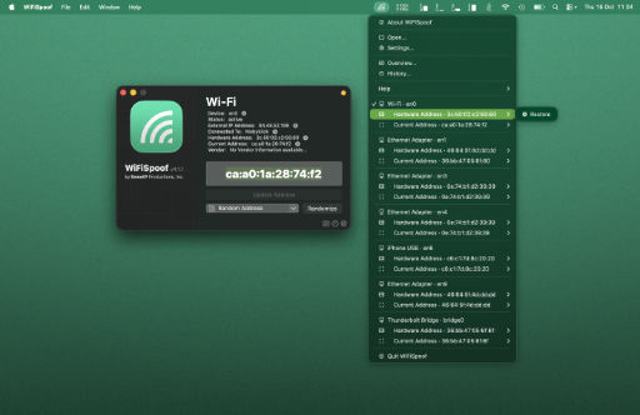This screenshot has height=415, width=640.
Task: Open Control Center from the menu bar
Action: pyautogui.click(x=570, y=7)
